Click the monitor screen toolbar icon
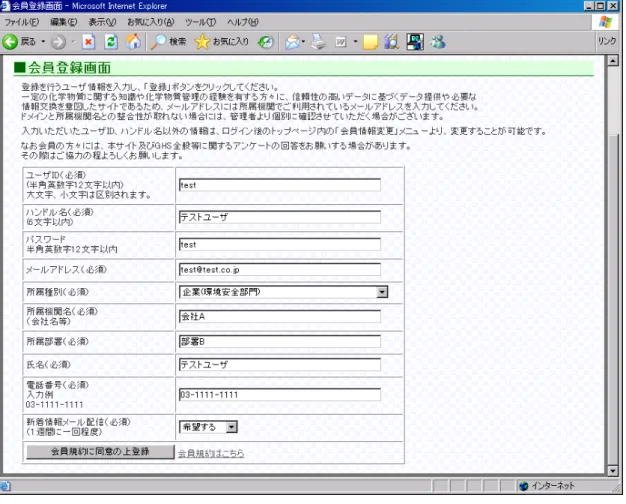 pos(415,42)
